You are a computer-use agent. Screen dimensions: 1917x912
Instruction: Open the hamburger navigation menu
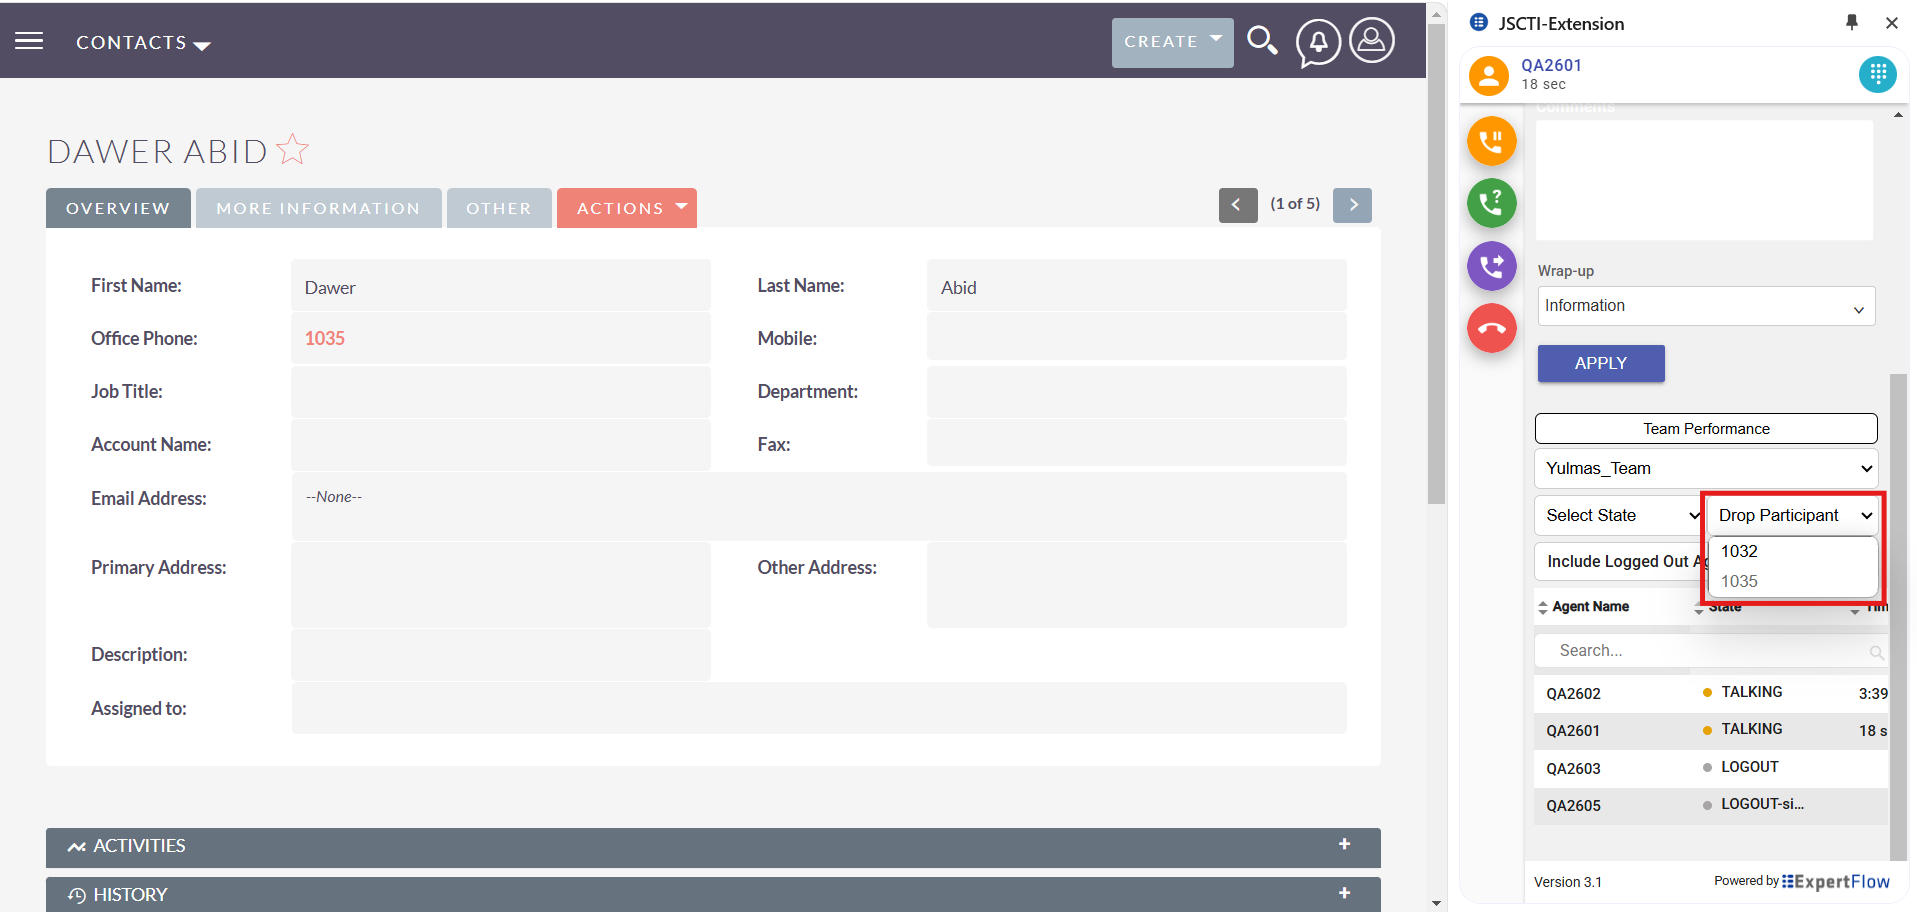(x=29, y=41)
